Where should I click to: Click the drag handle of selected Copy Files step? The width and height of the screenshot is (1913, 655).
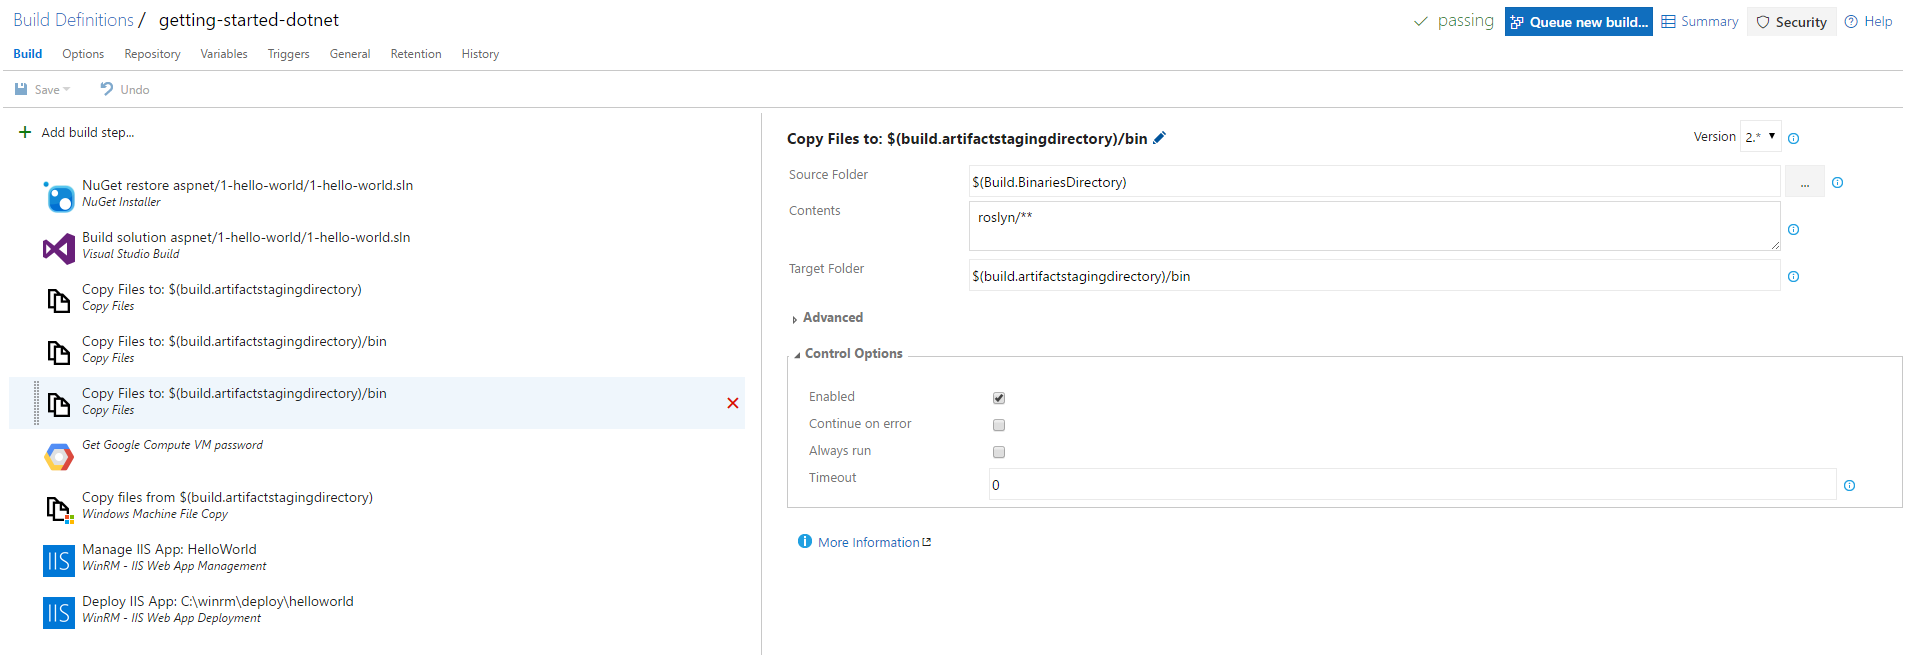click(36, 403)
